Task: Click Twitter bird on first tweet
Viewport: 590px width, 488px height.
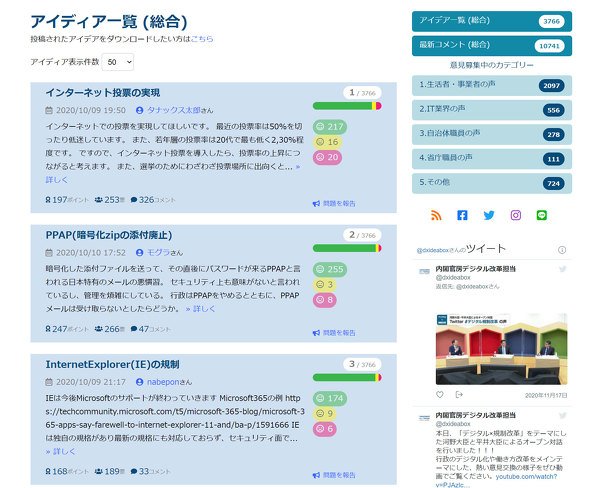Action: tap(563, 269)
